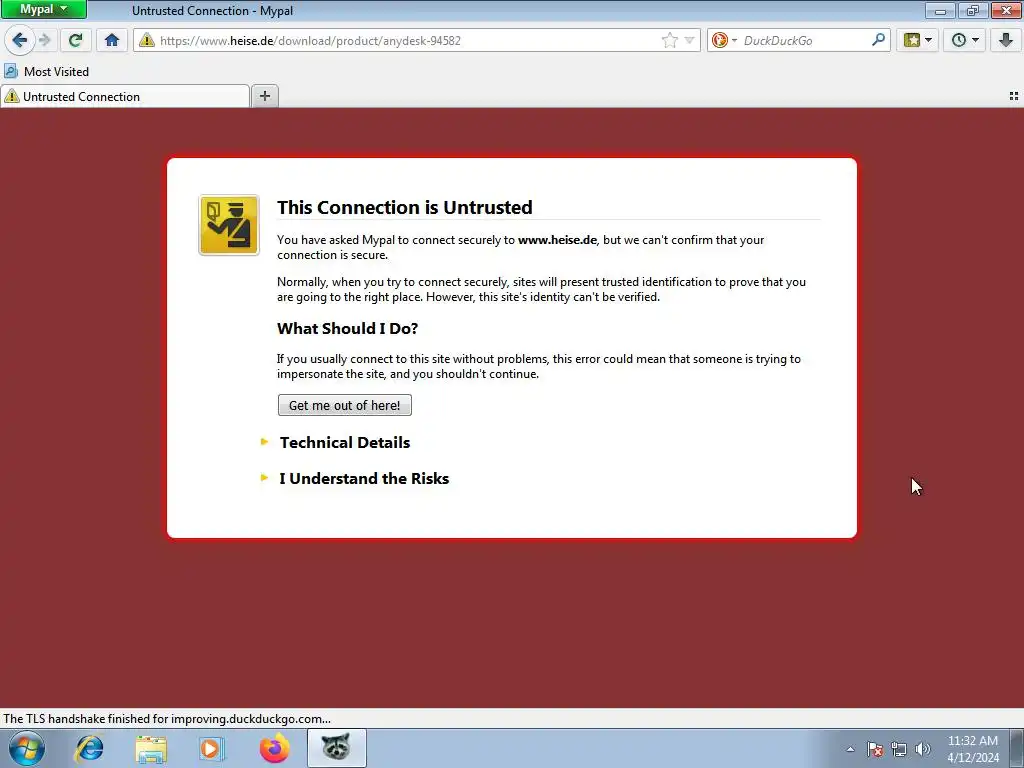
Task: Open Windows Media Player from the taskbar
Action: click(212, 748)
